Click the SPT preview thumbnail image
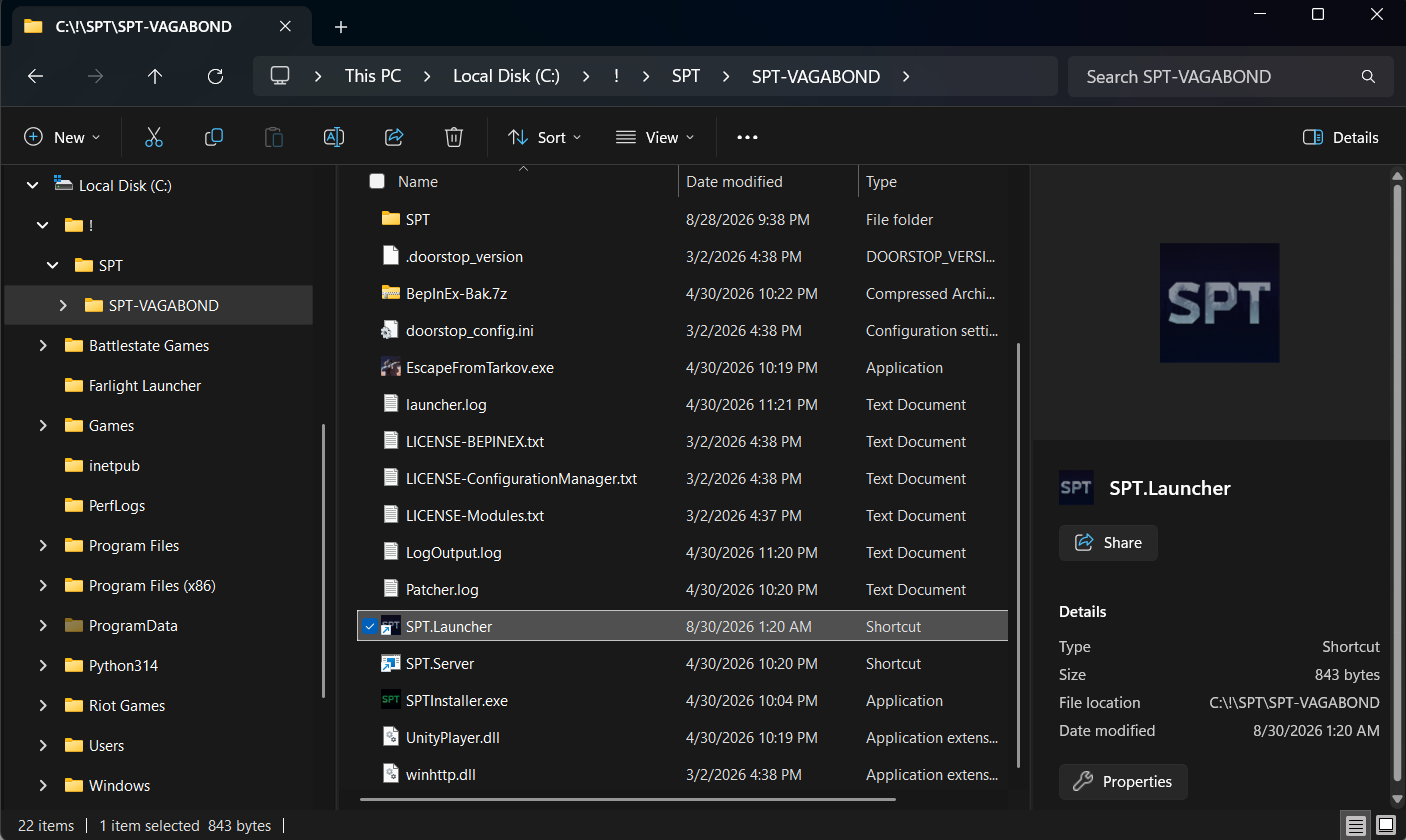This screenshot has height=840, width=1406. [1219, 302]
